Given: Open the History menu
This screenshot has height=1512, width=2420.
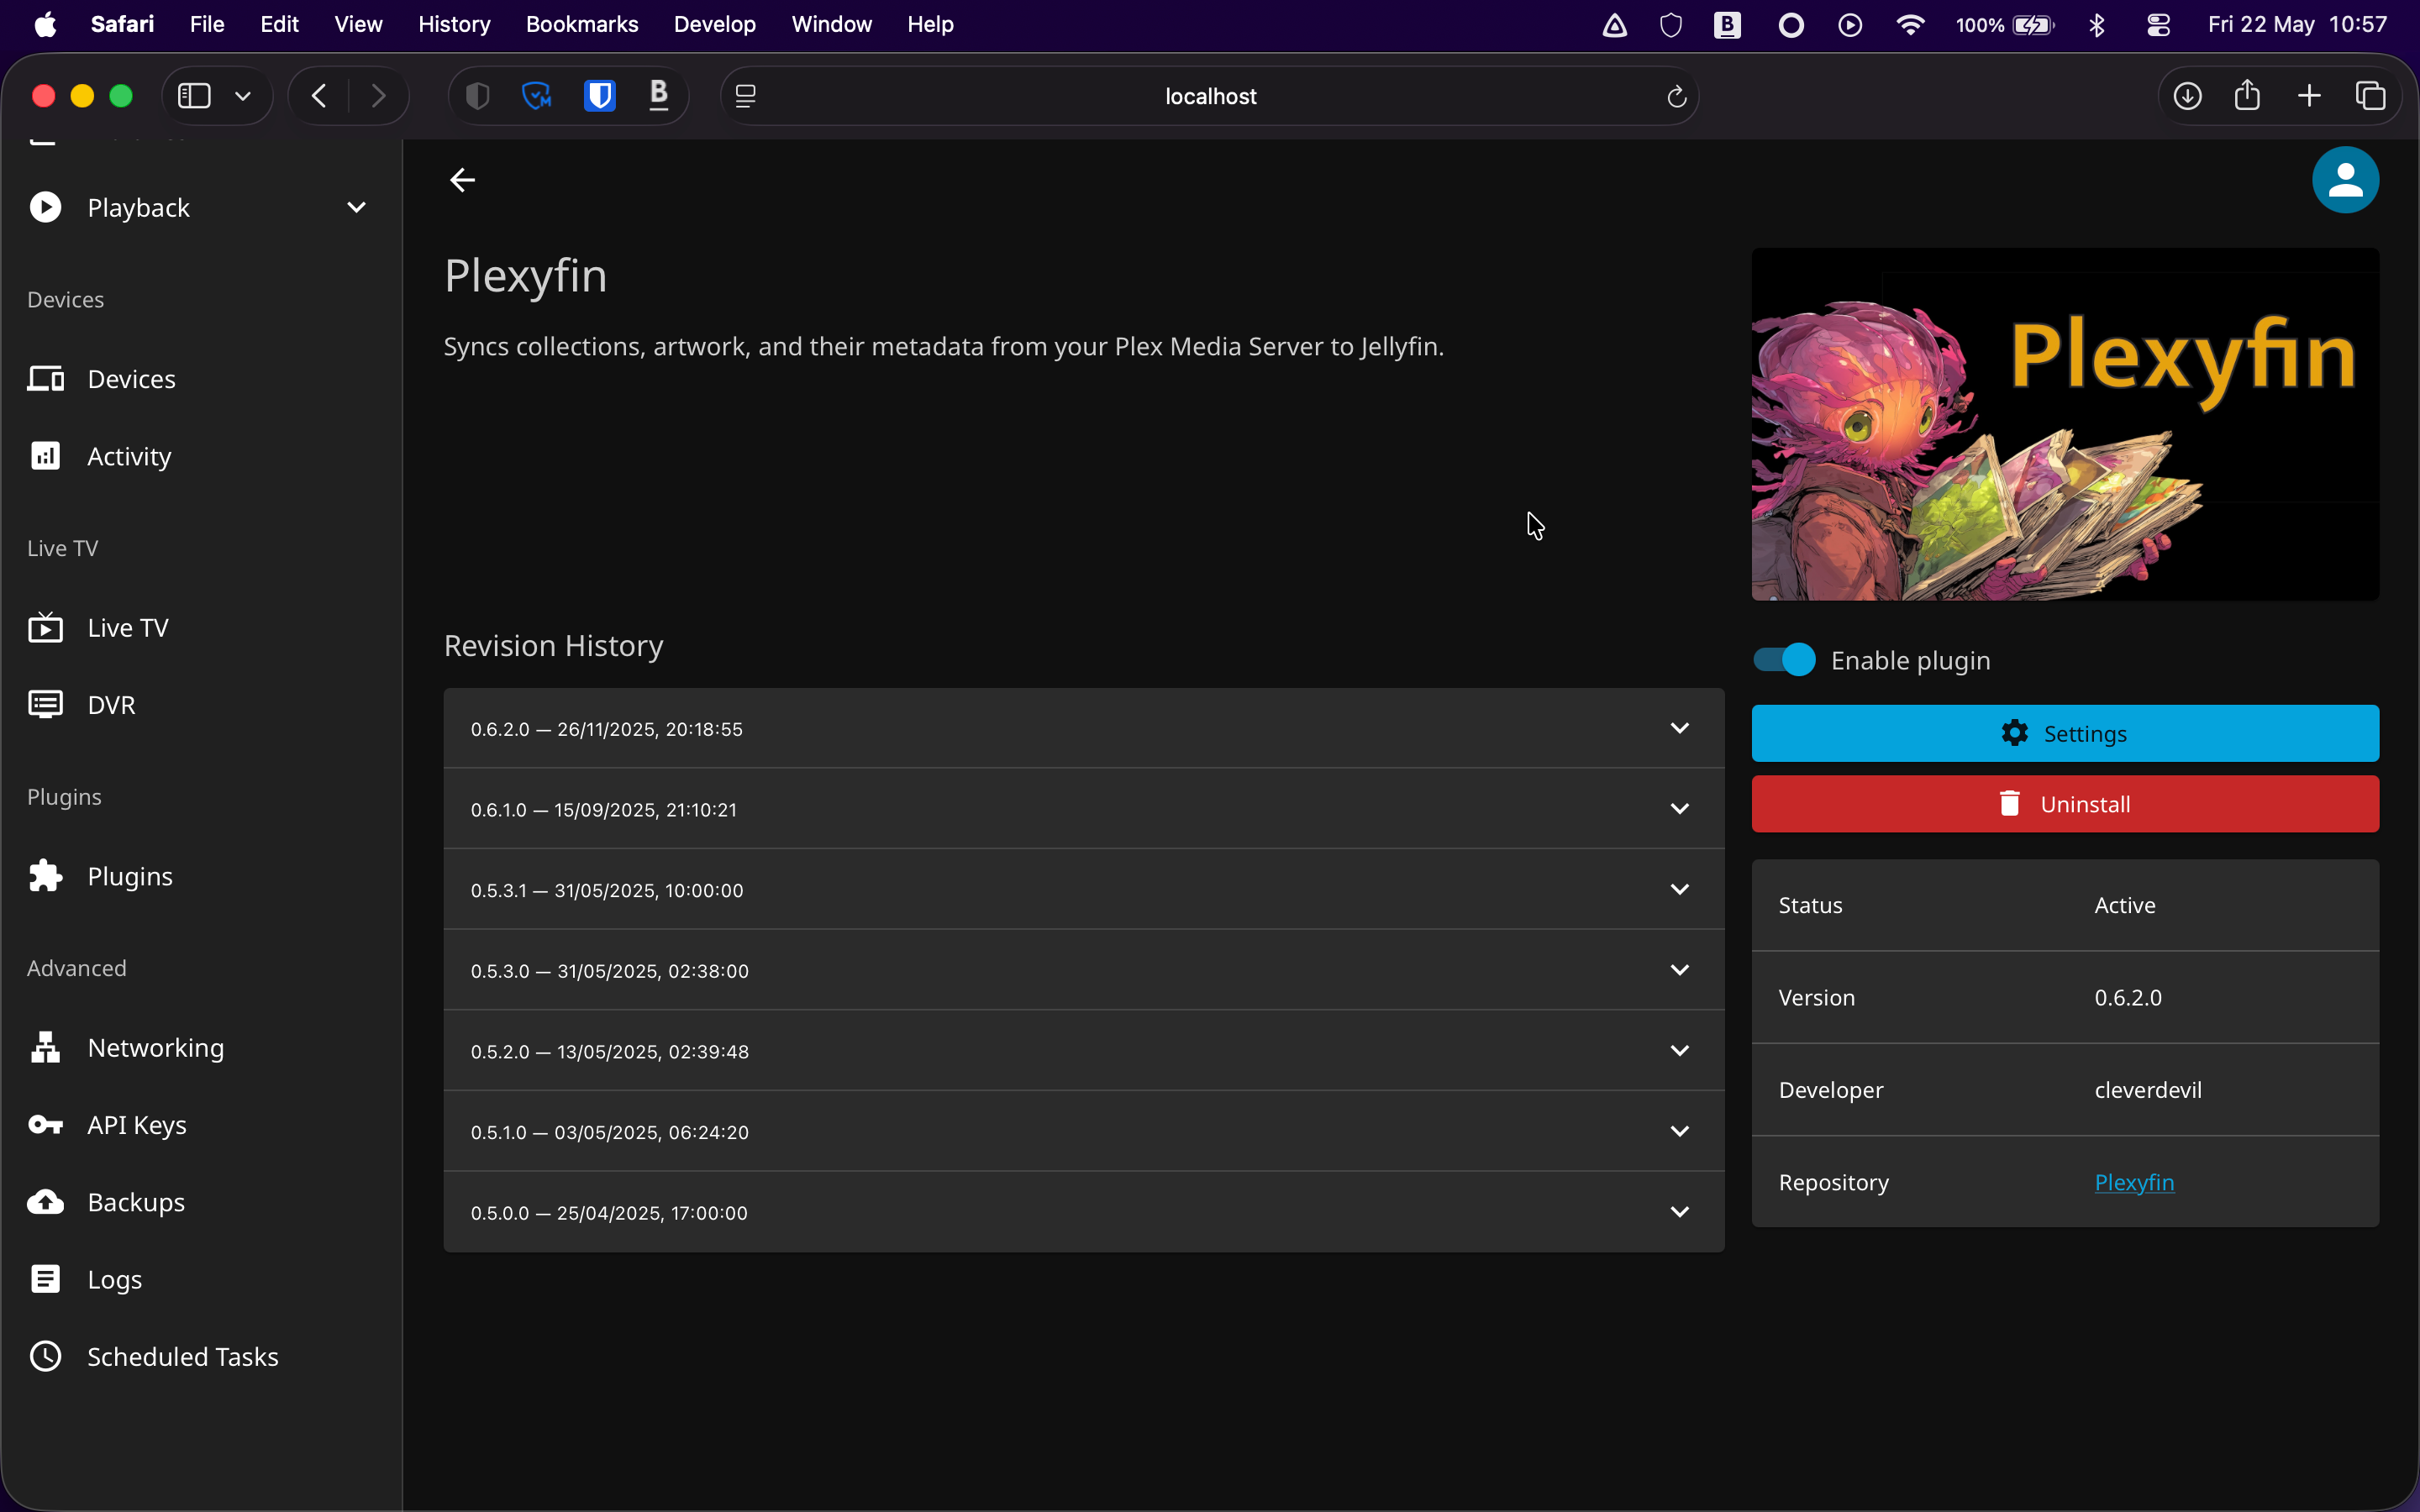Looking at the screenshot, I should click(x=454, y=24).
